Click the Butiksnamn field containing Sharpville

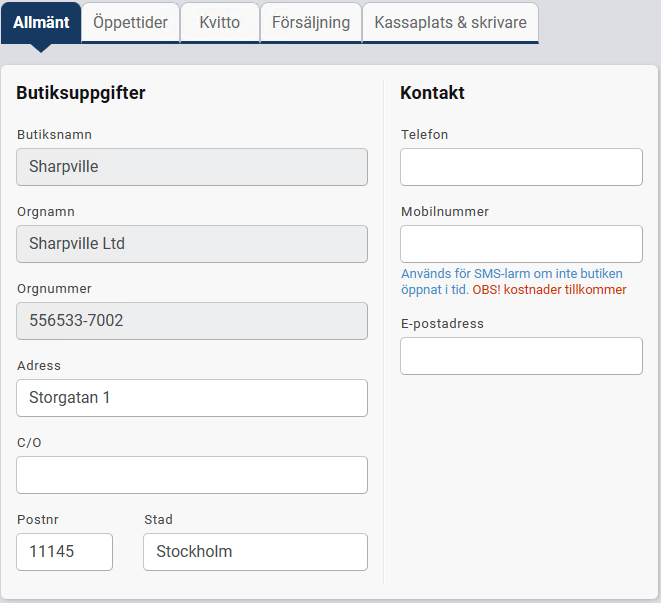pyautogui.click(x=192, y=167)
